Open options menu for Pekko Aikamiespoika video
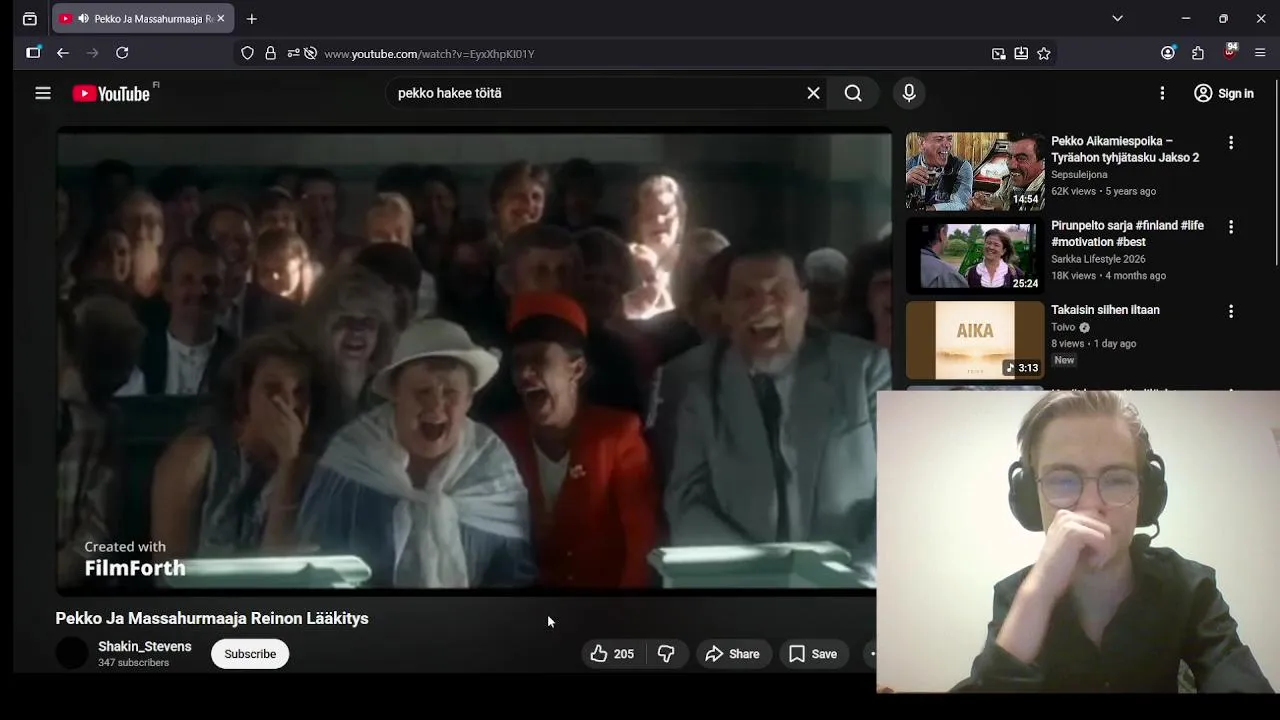Screen dimensions: 1280x720 click(1231, 143)
